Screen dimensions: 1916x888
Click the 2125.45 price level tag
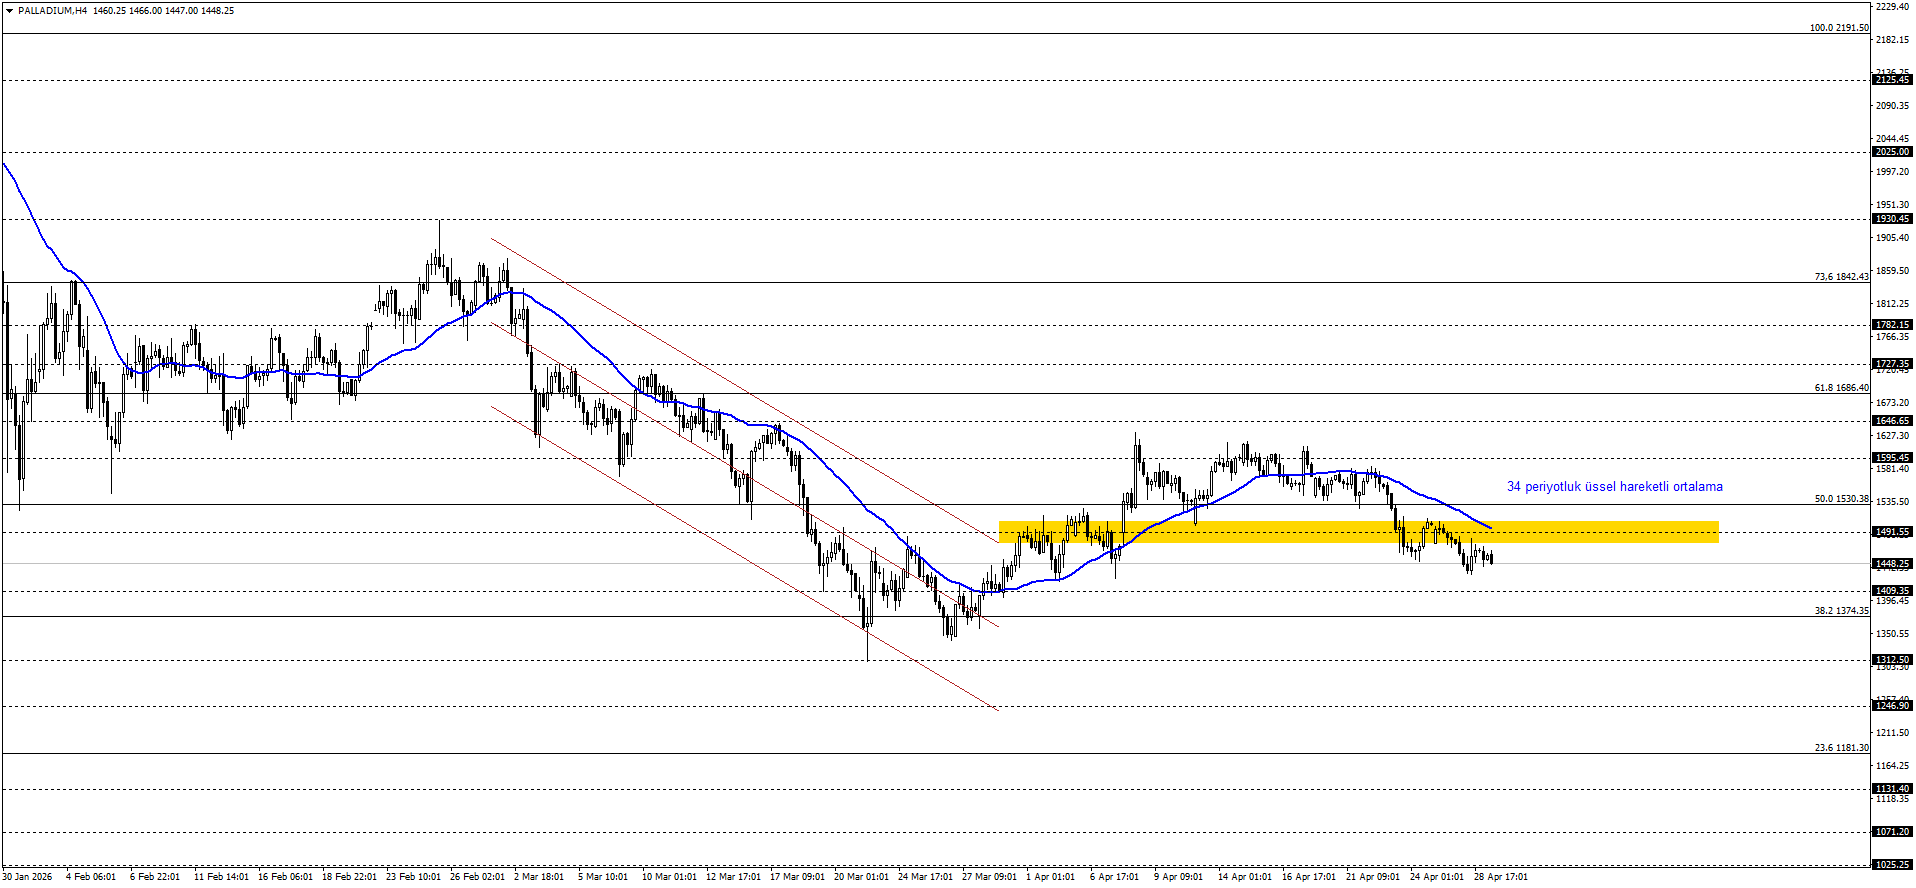click(x=1891, y=80)
